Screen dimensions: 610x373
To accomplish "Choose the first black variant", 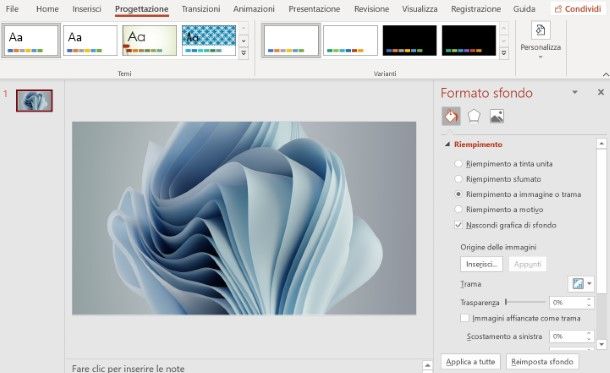I will [x=410, y=40].
